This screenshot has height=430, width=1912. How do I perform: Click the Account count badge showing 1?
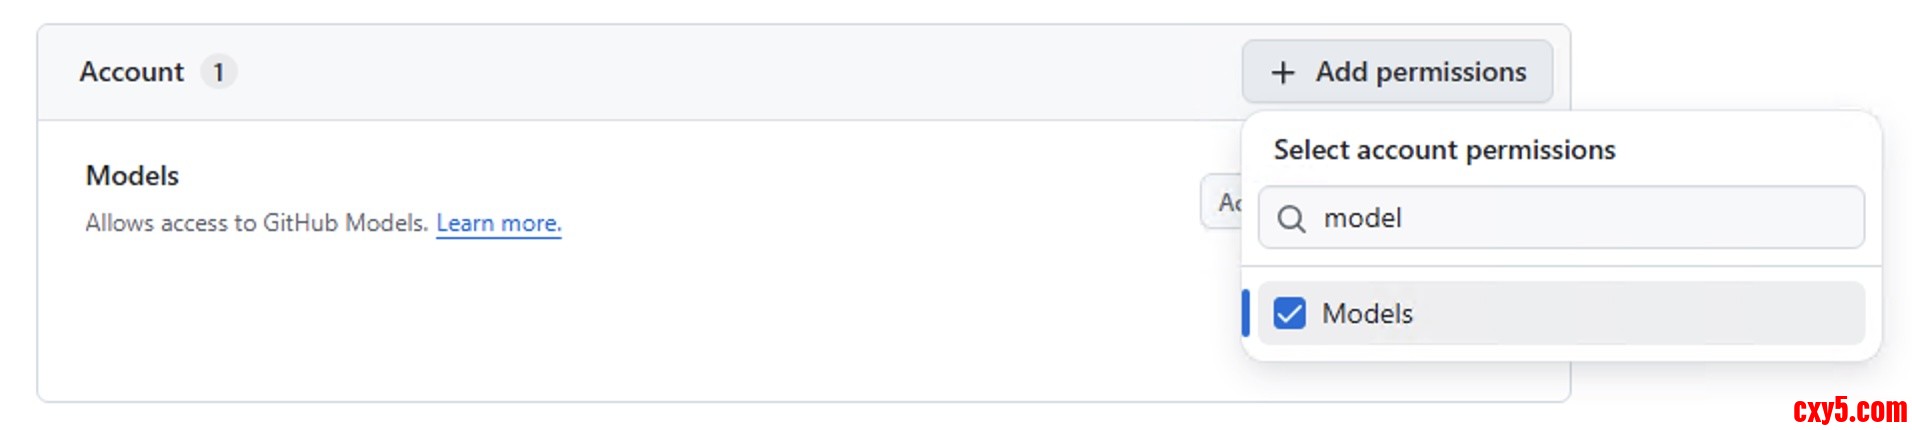(218, 72)
